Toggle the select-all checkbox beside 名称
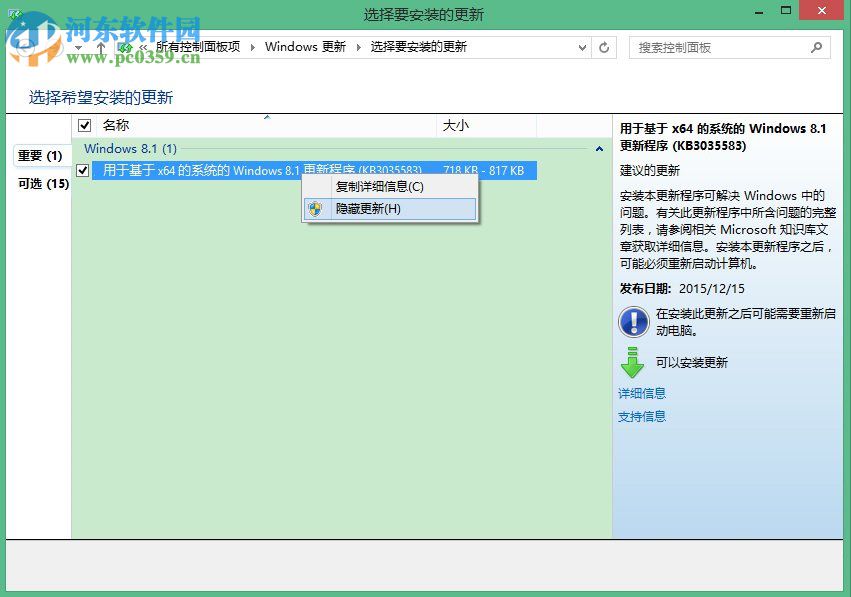The height and width of the screenshot is (597, 851). [85, 125]
